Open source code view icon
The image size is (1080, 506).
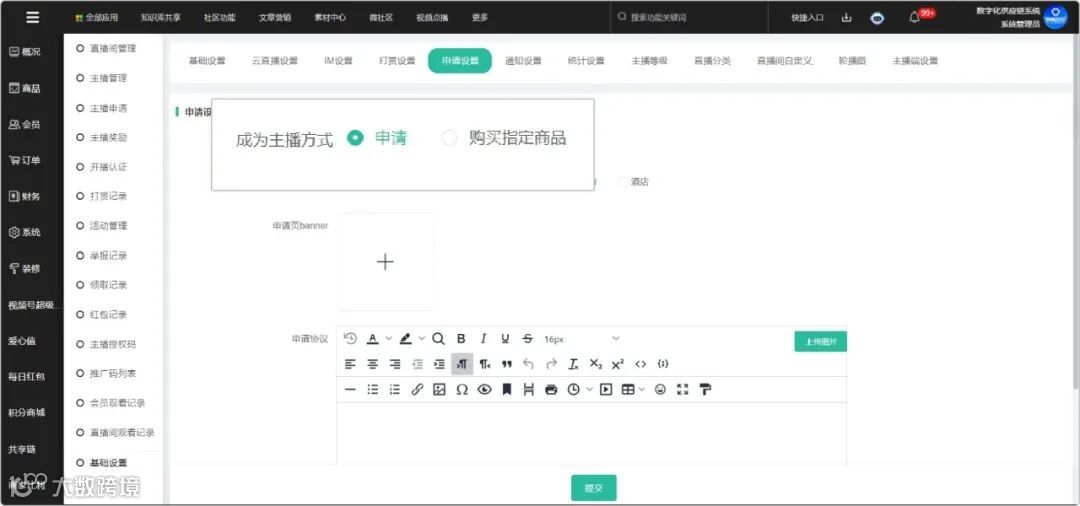pyautogui.click(x=641, y=364)
